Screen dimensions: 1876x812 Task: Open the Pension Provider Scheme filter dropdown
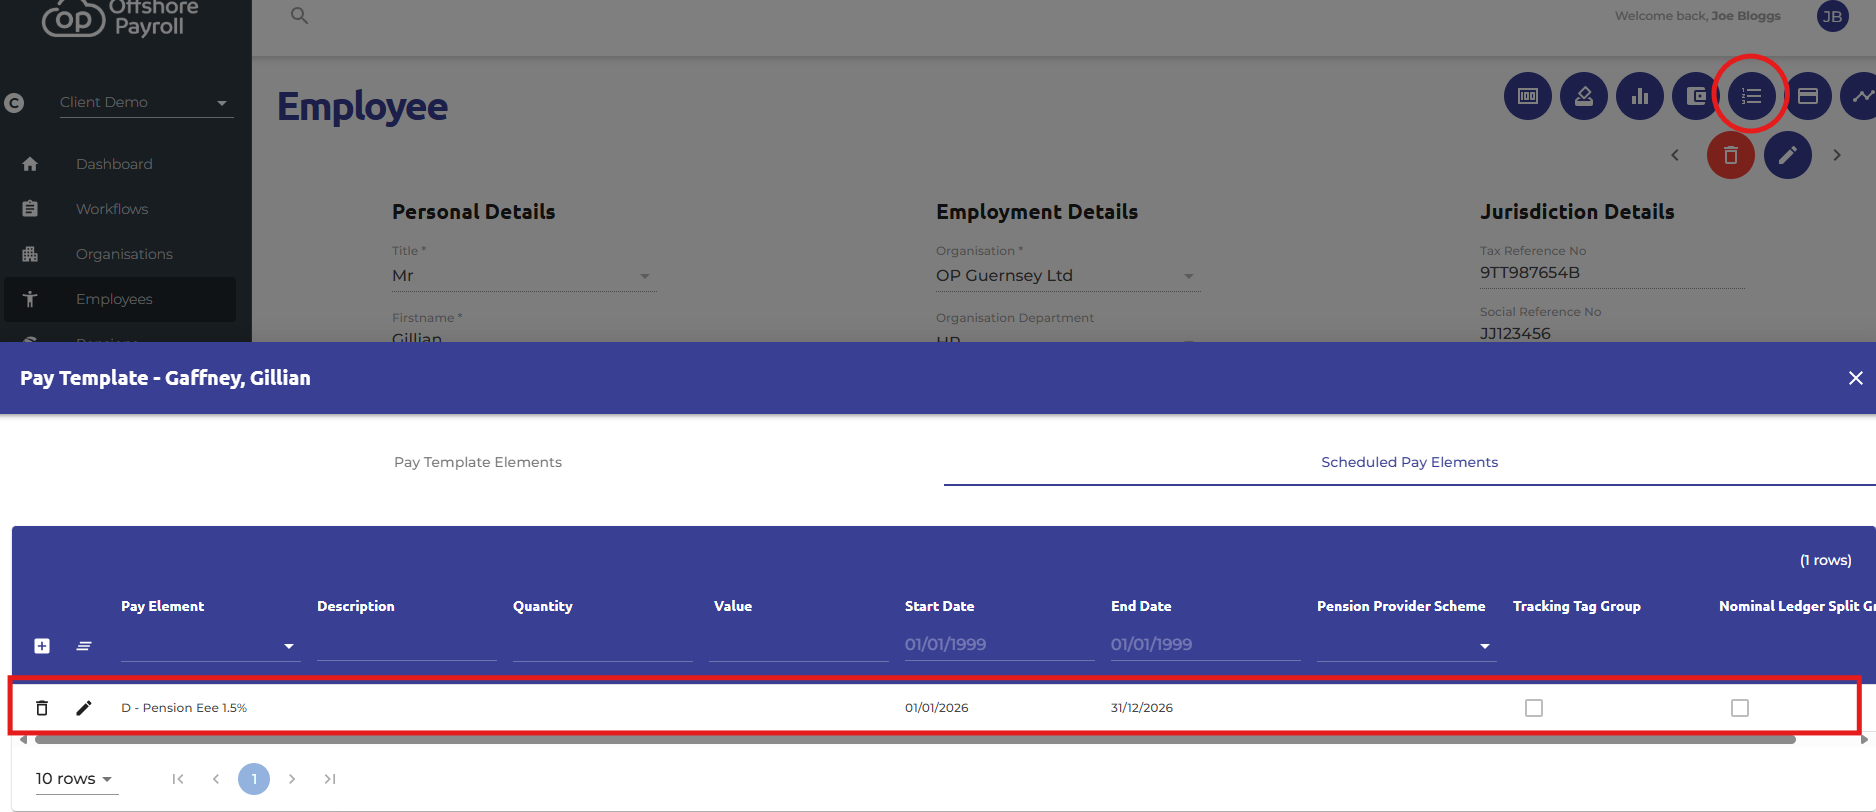(x=1405, y=646)
